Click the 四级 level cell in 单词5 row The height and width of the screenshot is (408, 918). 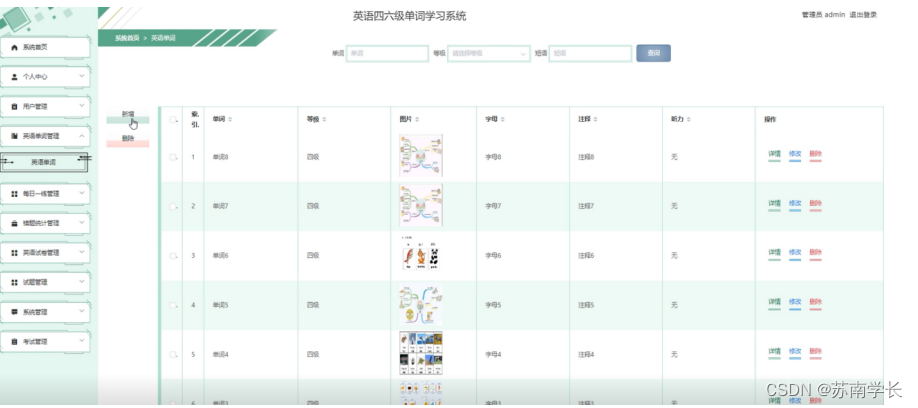(x=313, y=305)
